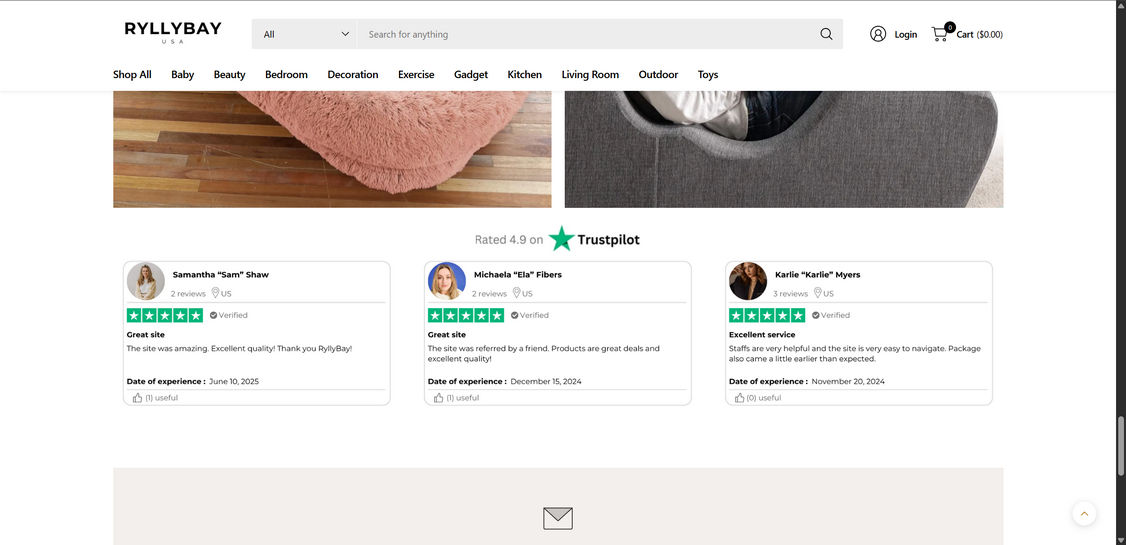Open the Baby category

pyautogui.click(x=182, y=75)
